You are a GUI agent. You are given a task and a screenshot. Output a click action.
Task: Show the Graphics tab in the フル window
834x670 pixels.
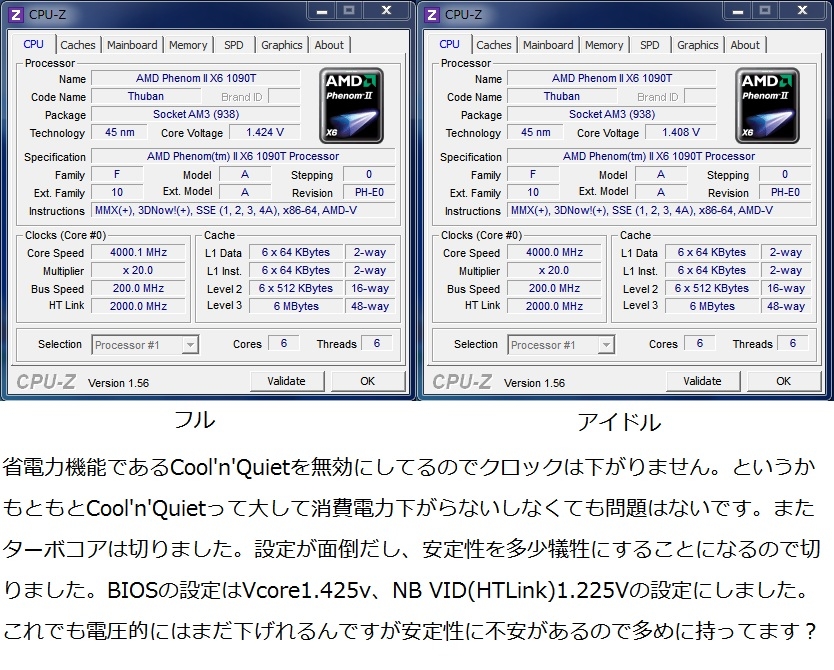[x=281, y=45]
